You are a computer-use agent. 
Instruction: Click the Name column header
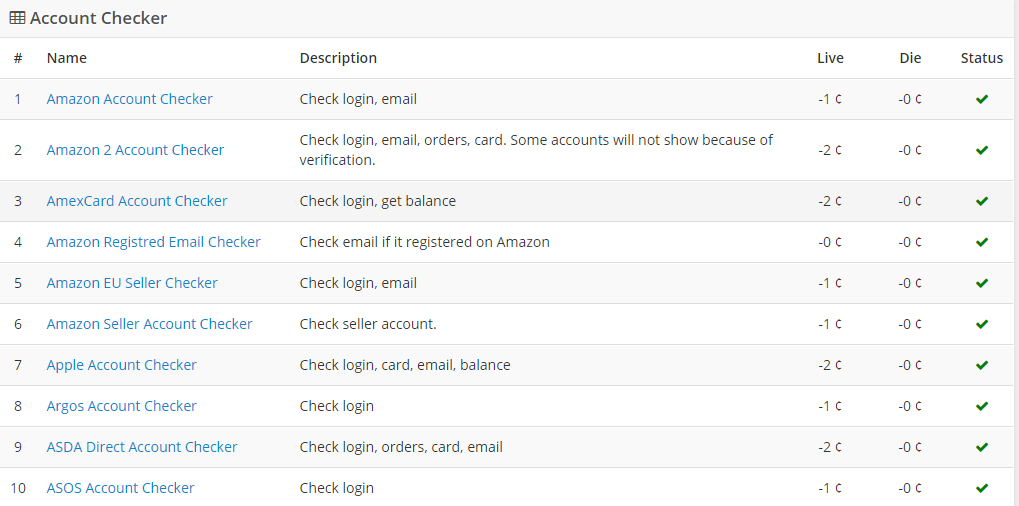[x=67, y=58]
